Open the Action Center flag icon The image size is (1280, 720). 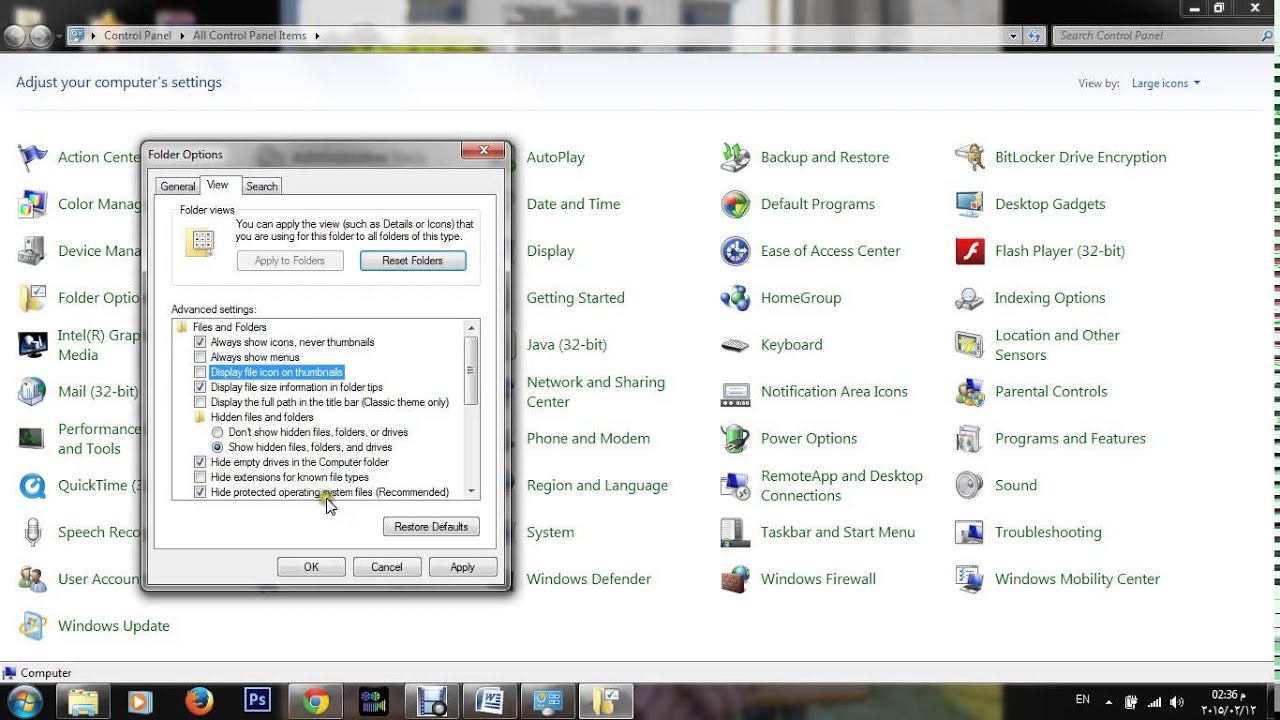[33, 157]
